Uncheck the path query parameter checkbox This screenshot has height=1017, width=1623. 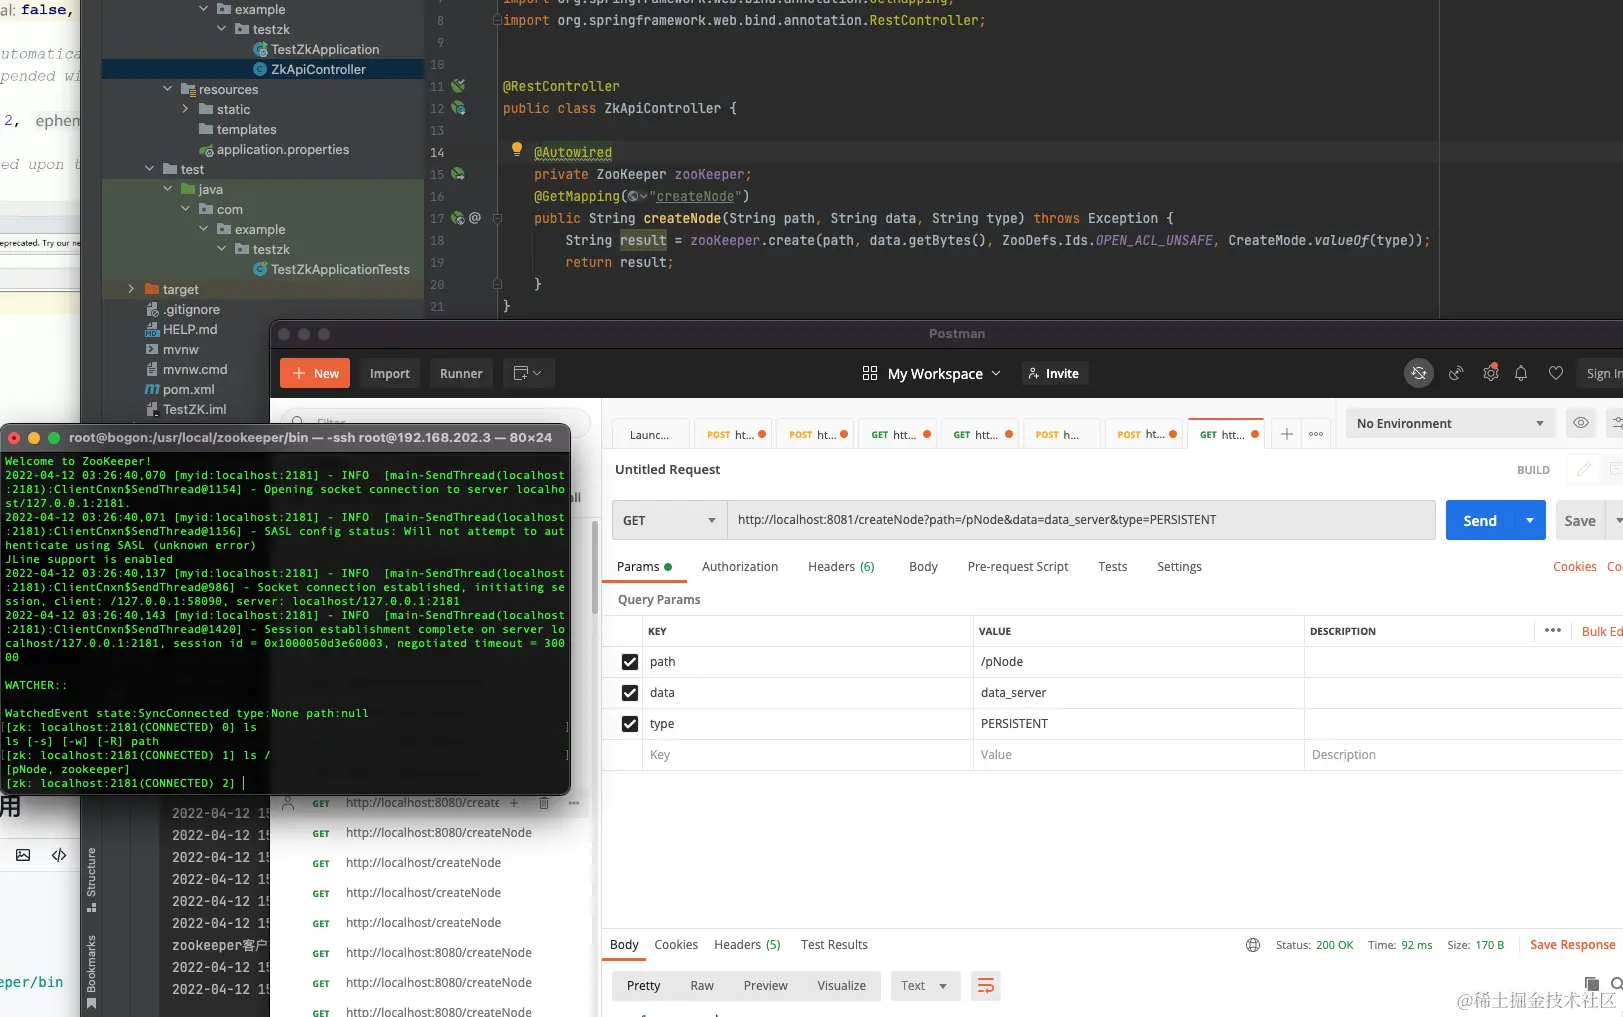pos(630,662)
